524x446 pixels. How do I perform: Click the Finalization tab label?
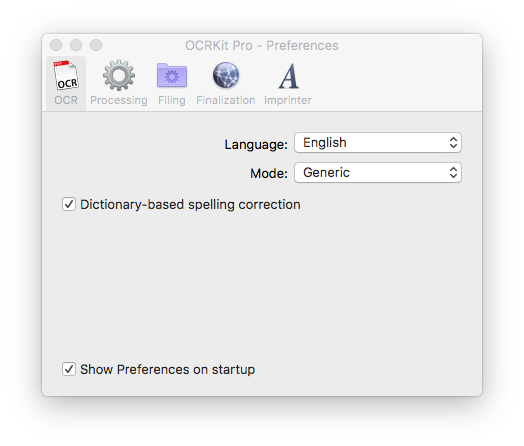click(x=226, y=100)
